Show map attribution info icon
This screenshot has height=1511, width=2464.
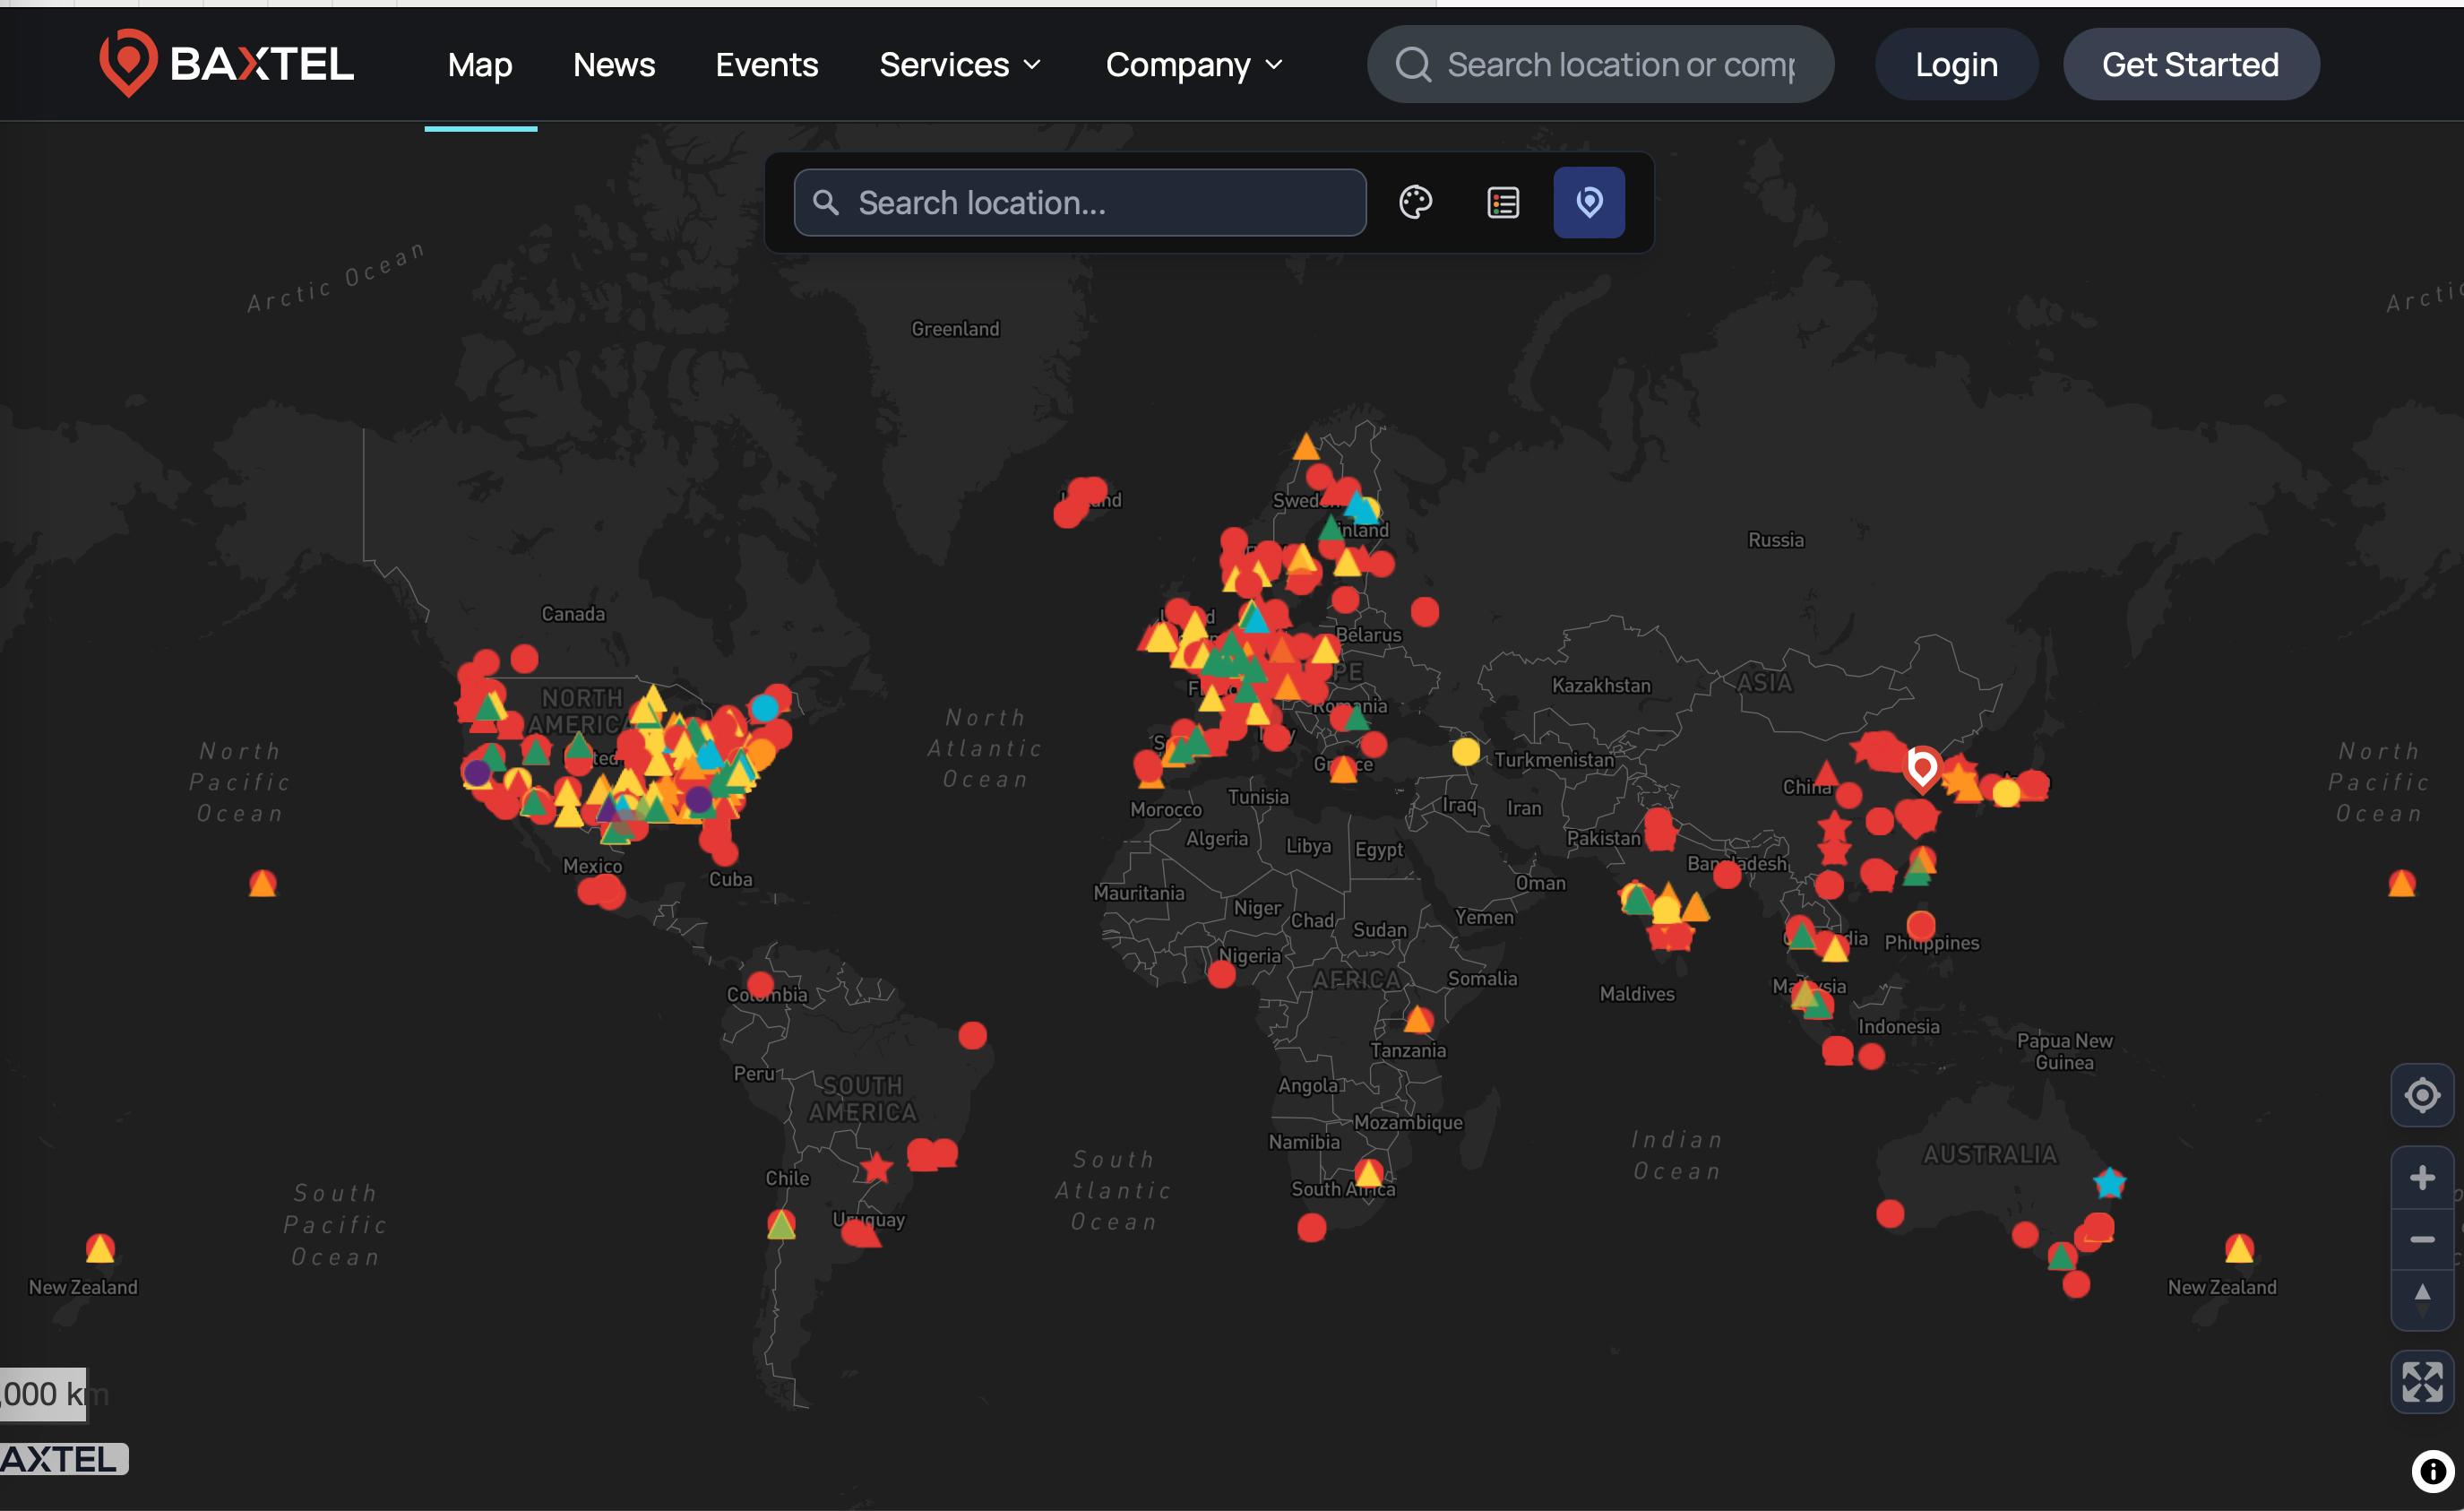[2433, 1472]
